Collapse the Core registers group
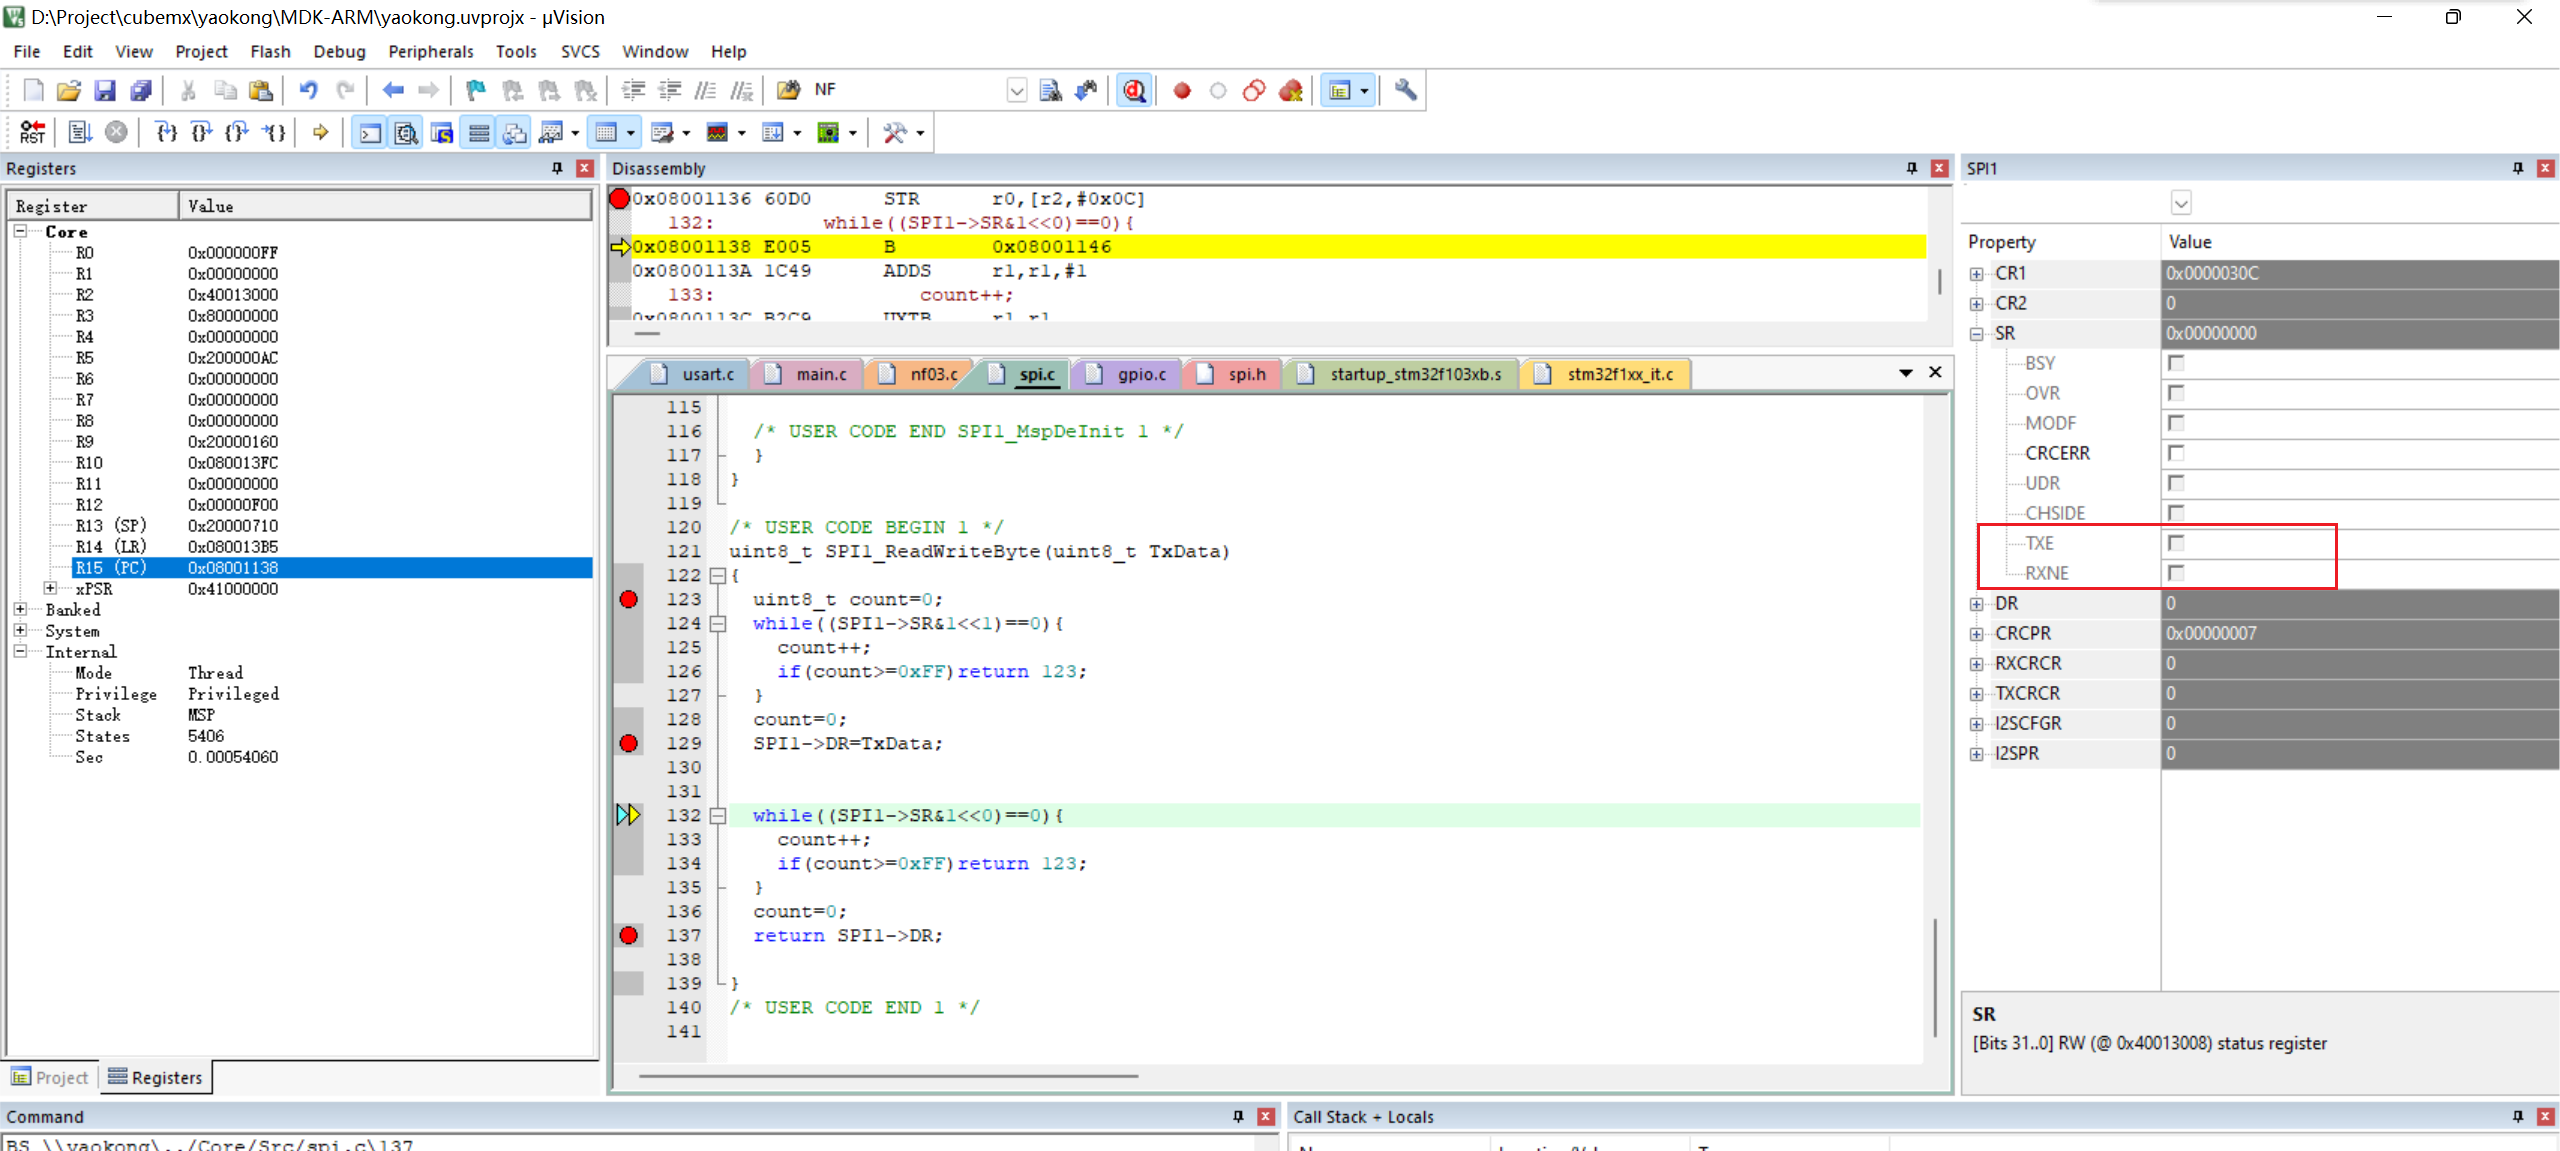This screenshot has width=2560, height=1151. pyautogui.click(x=20, y=231)
